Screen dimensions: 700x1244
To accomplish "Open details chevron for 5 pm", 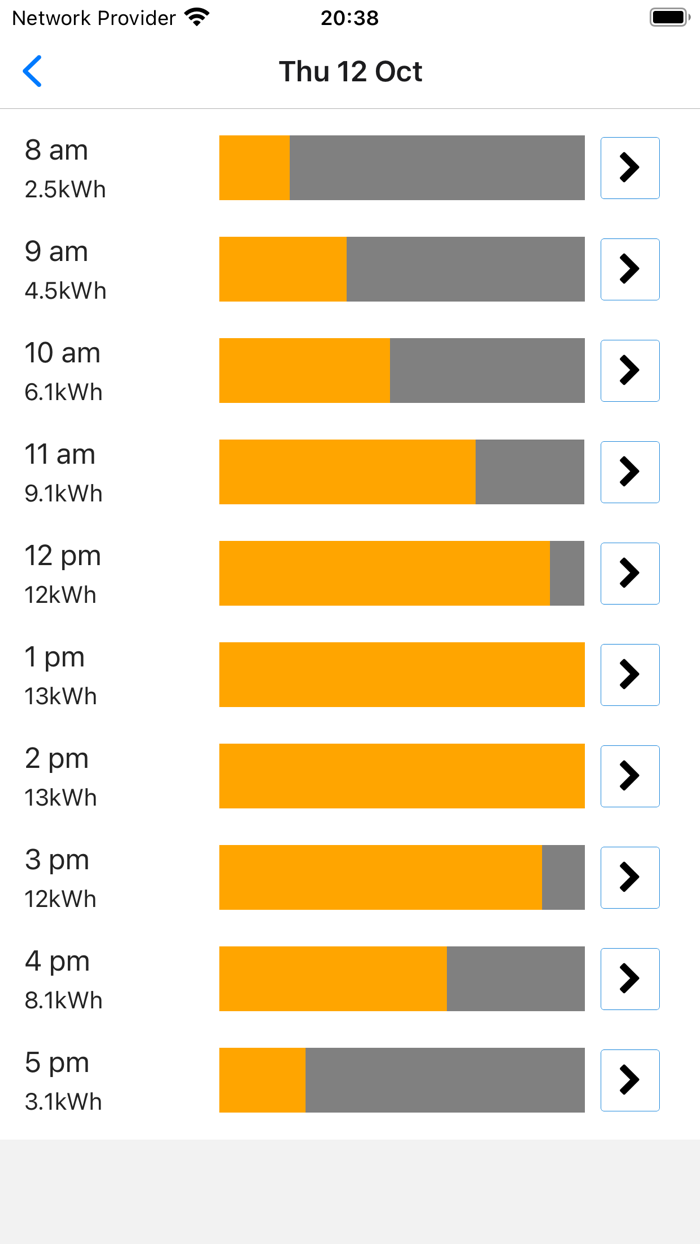I will point(629,1080).
